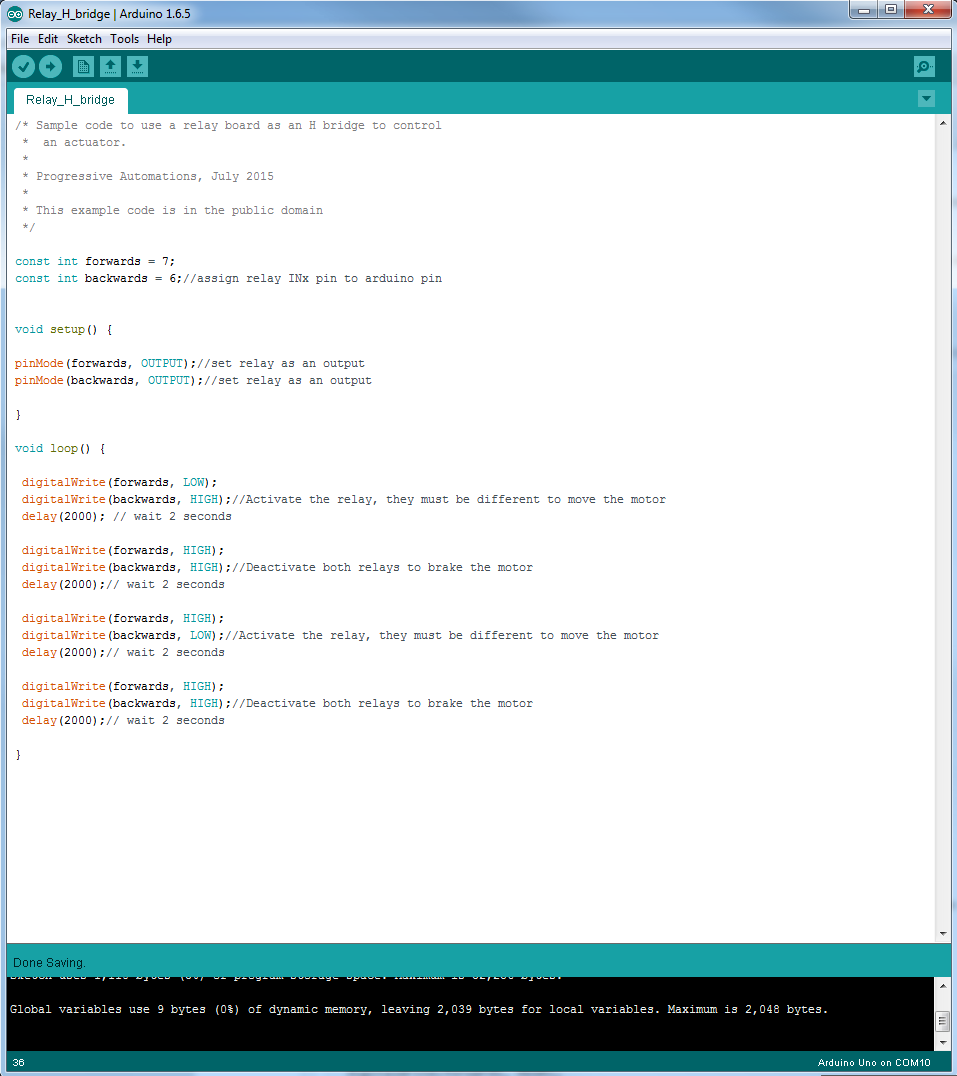Click 'digitalWrite(backwards, LOW);' line
957x1076 pixels.
pos(340,635)
